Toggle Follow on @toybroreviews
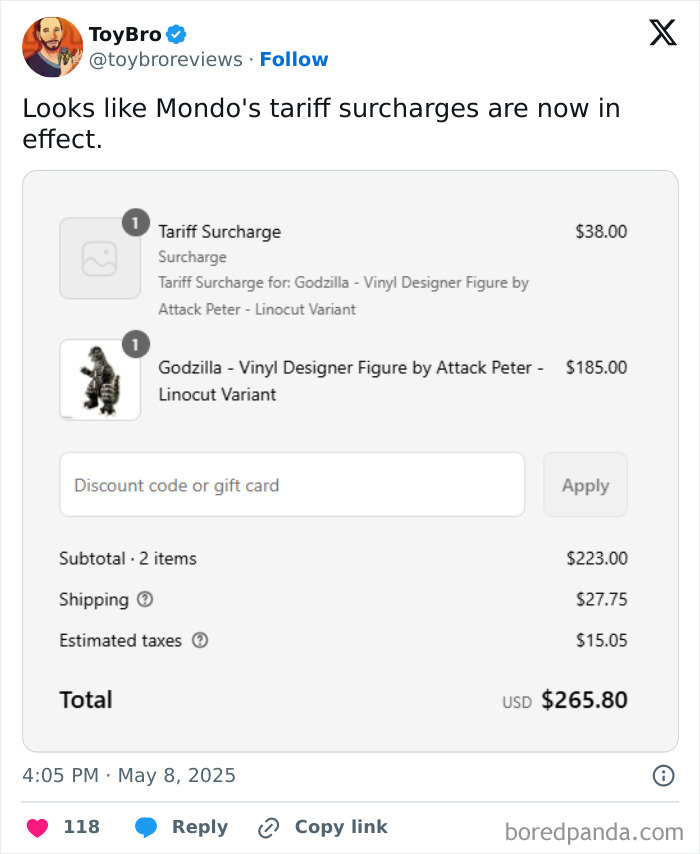Viewport: 700px width, 854px height. (294, 59)
